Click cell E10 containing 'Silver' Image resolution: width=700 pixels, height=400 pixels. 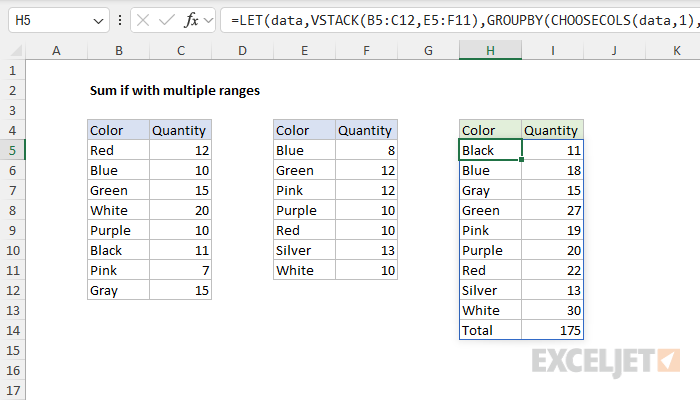point(304,250)
